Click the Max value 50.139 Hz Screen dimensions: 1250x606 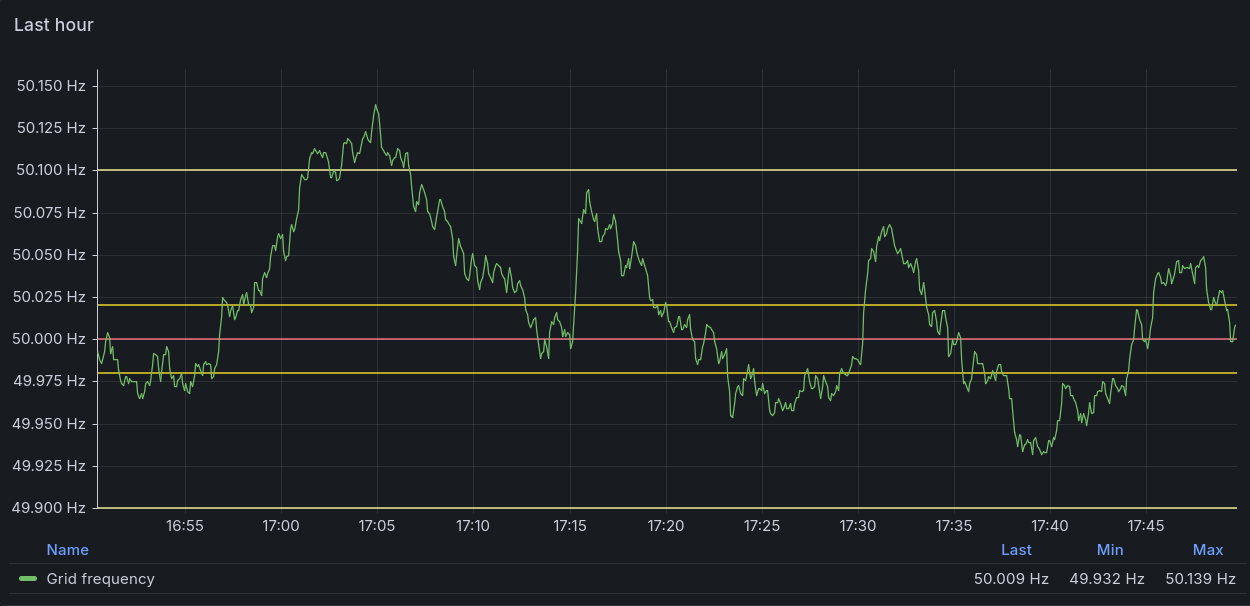(1203, 579)
